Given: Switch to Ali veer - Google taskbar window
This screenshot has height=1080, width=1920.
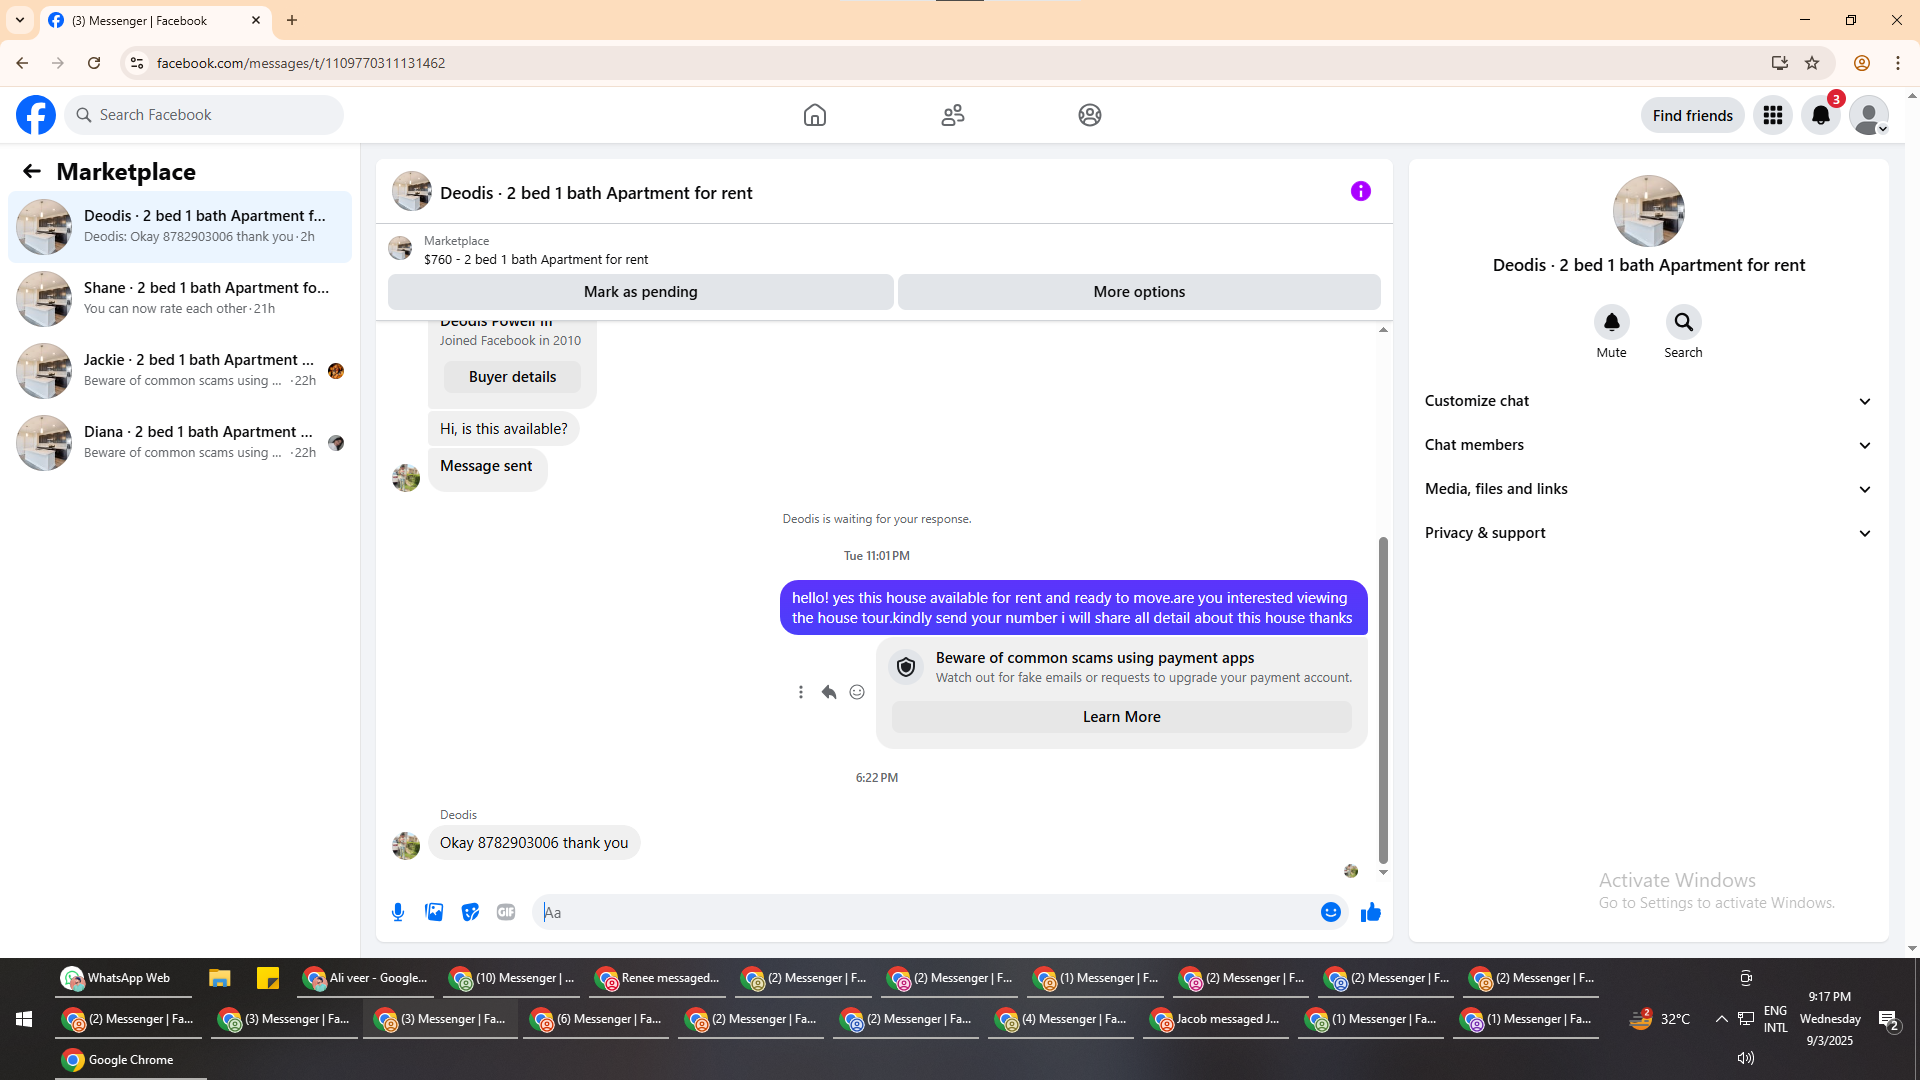Looking at the screenshot, I should [x=367, y=978].
